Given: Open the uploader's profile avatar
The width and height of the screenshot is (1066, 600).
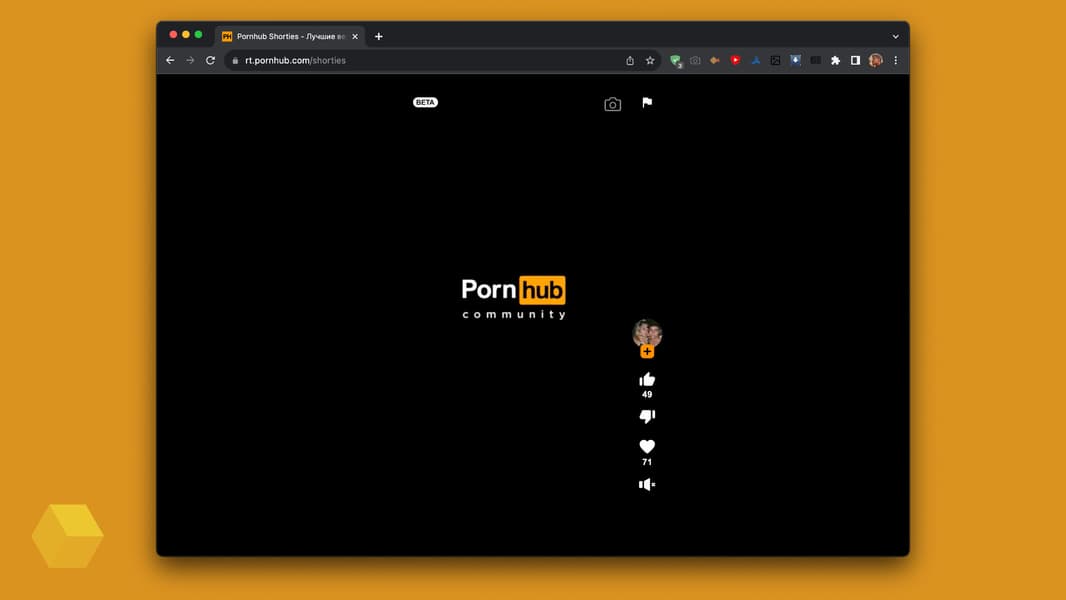Looking at the screenshot, I should 647,333.
